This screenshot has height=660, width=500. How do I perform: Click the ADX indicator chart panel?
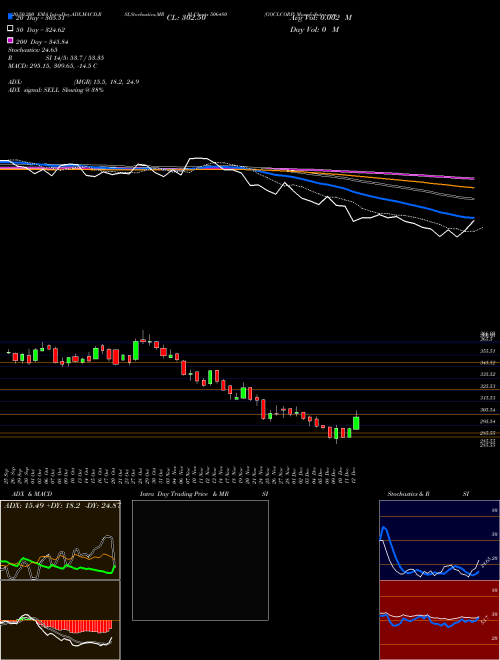click(x=60, y=540)
